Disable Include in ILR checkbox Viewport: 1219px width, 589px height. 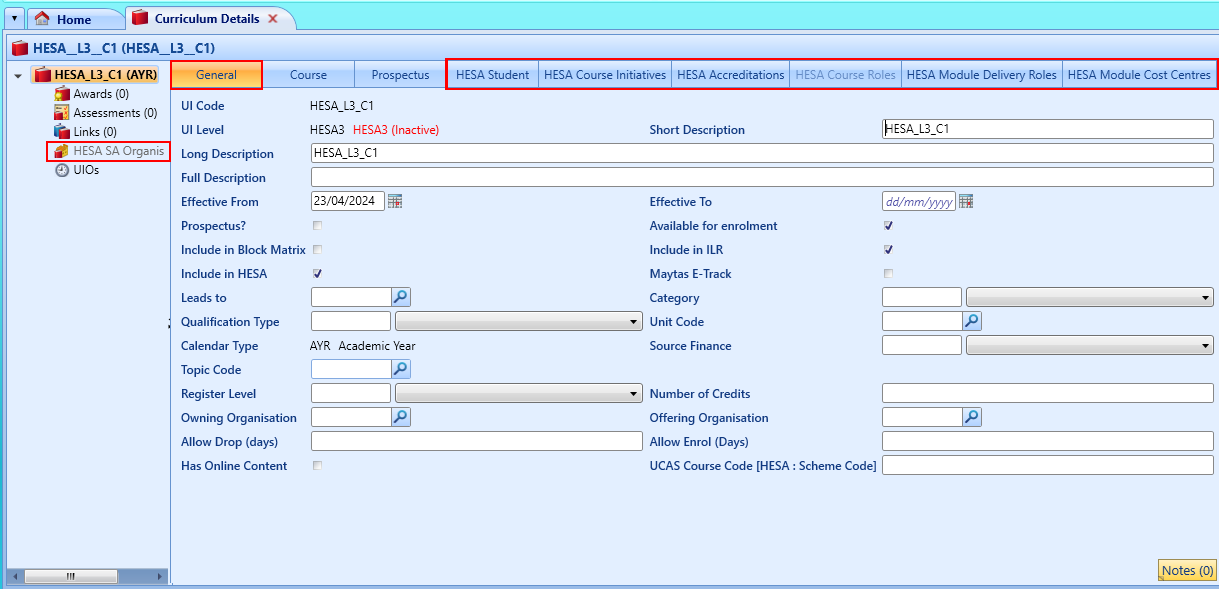coord(888,249)
